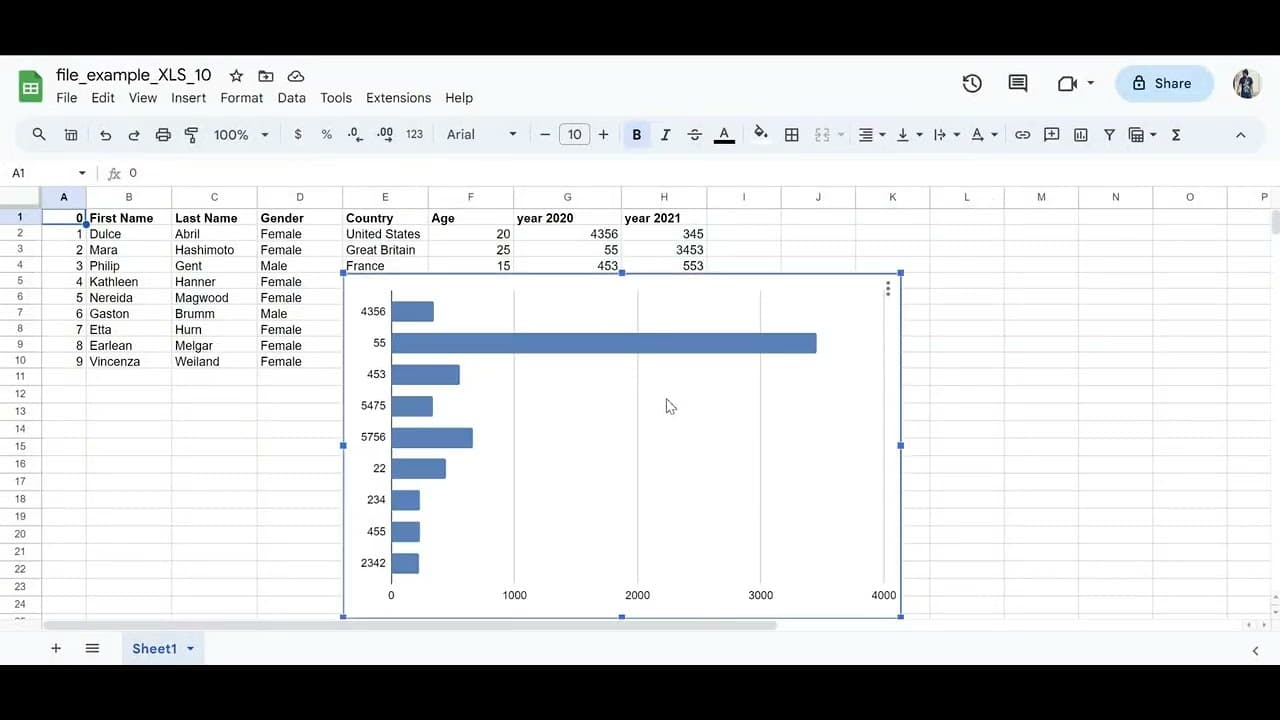1280x720 pixels.
Task: Click the Paint format tool
Action: tap(191, 134)
